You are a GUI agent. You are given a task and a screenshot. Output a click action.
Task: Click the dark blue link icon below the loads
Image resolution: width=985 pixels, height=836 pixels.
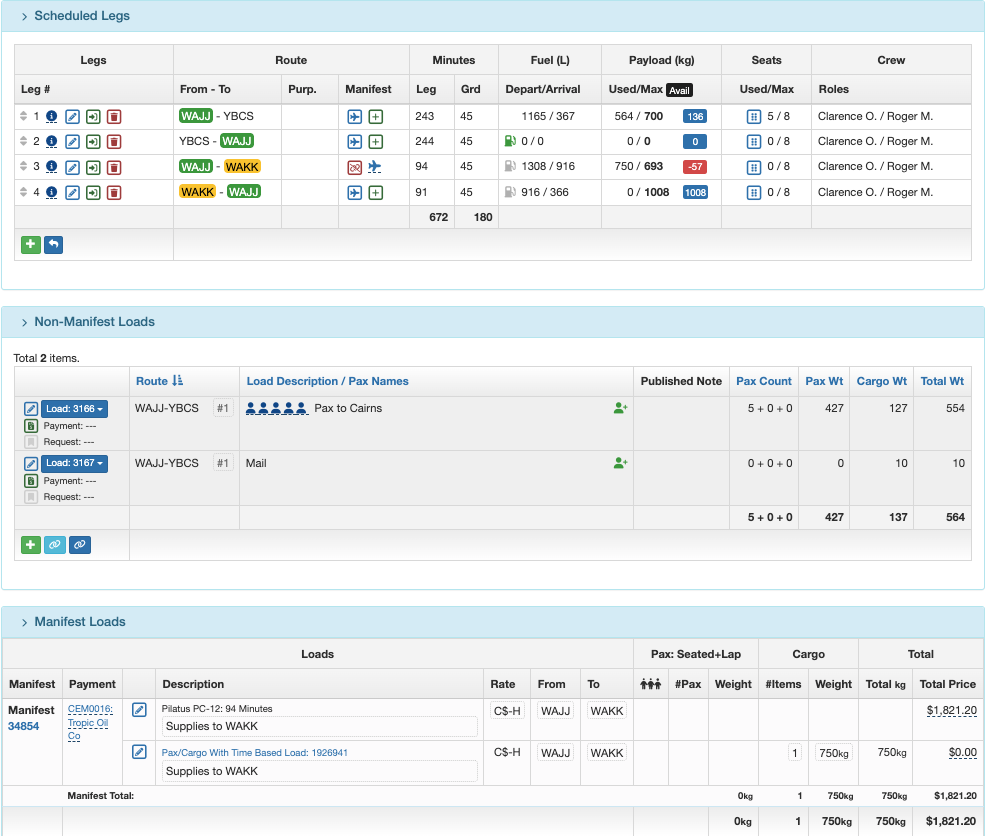coord(79,545)
